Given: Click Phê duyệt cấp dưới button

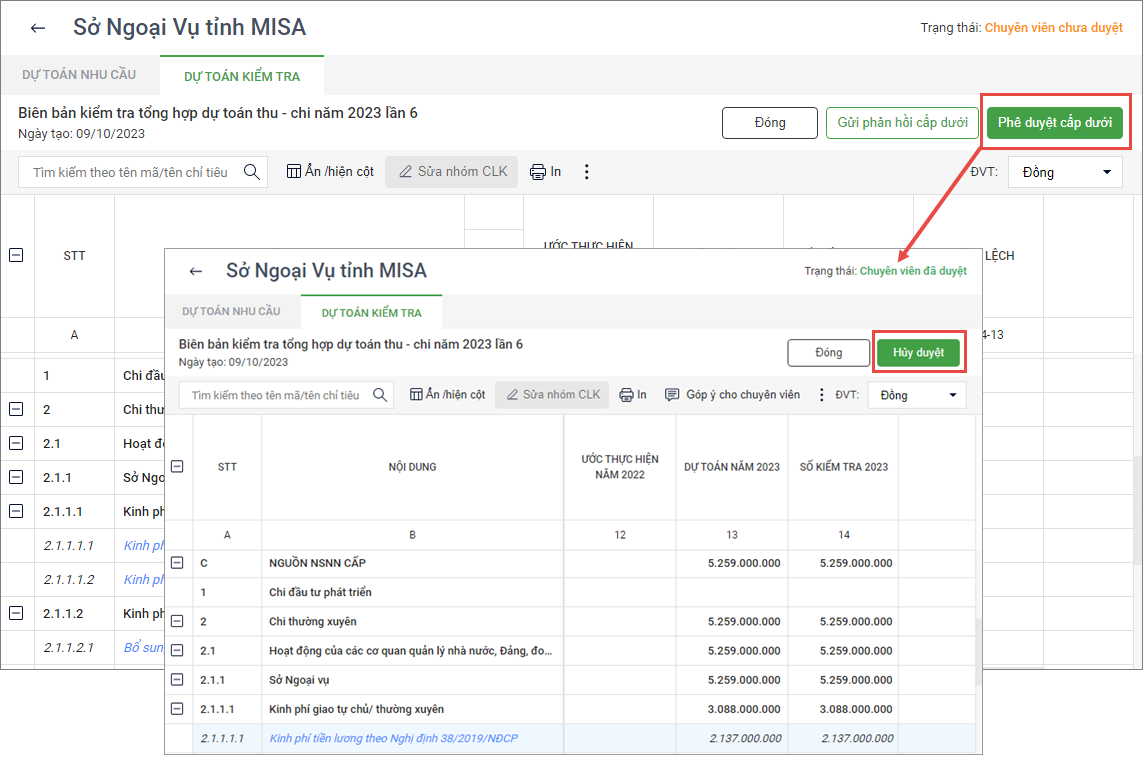Looking at the screenshot, I should pos(1055,123).
